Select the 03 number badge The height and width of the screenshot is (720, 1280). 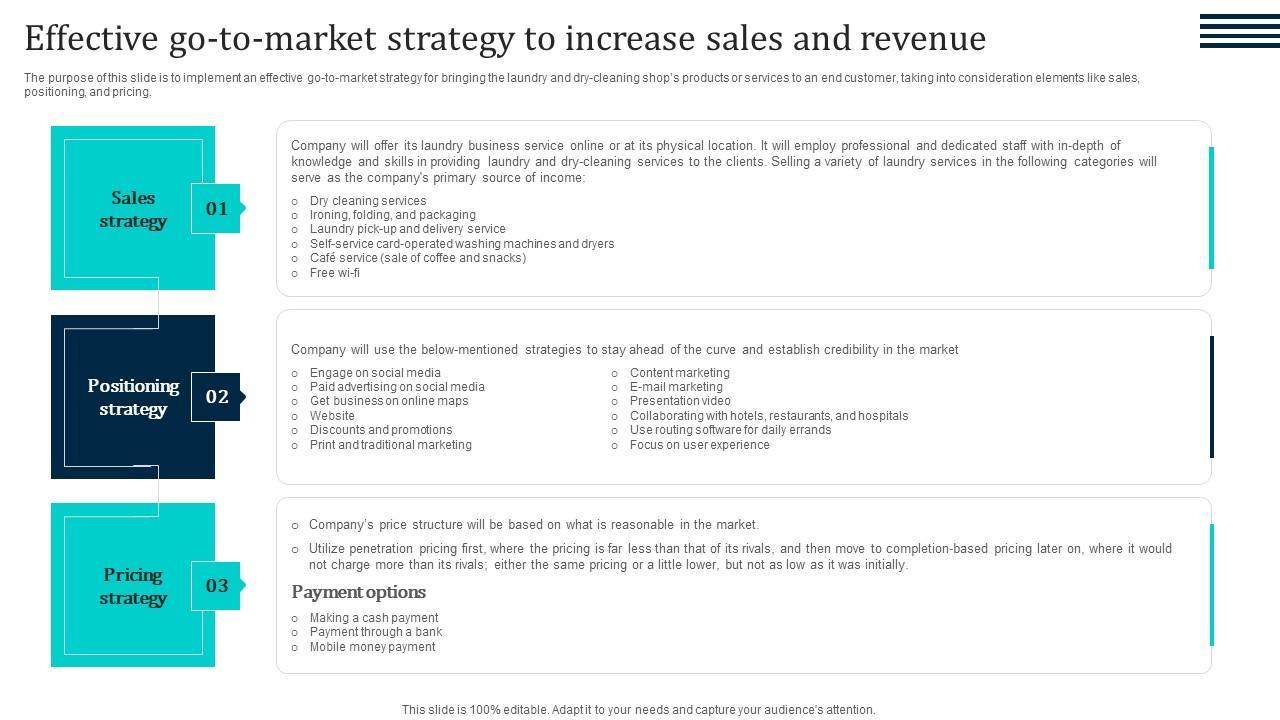pos(216,585)
